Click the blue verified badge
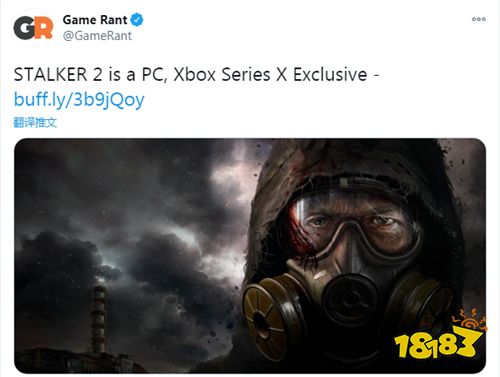The width and height of the screenshot is (500, 377). [x=137, y=20]
